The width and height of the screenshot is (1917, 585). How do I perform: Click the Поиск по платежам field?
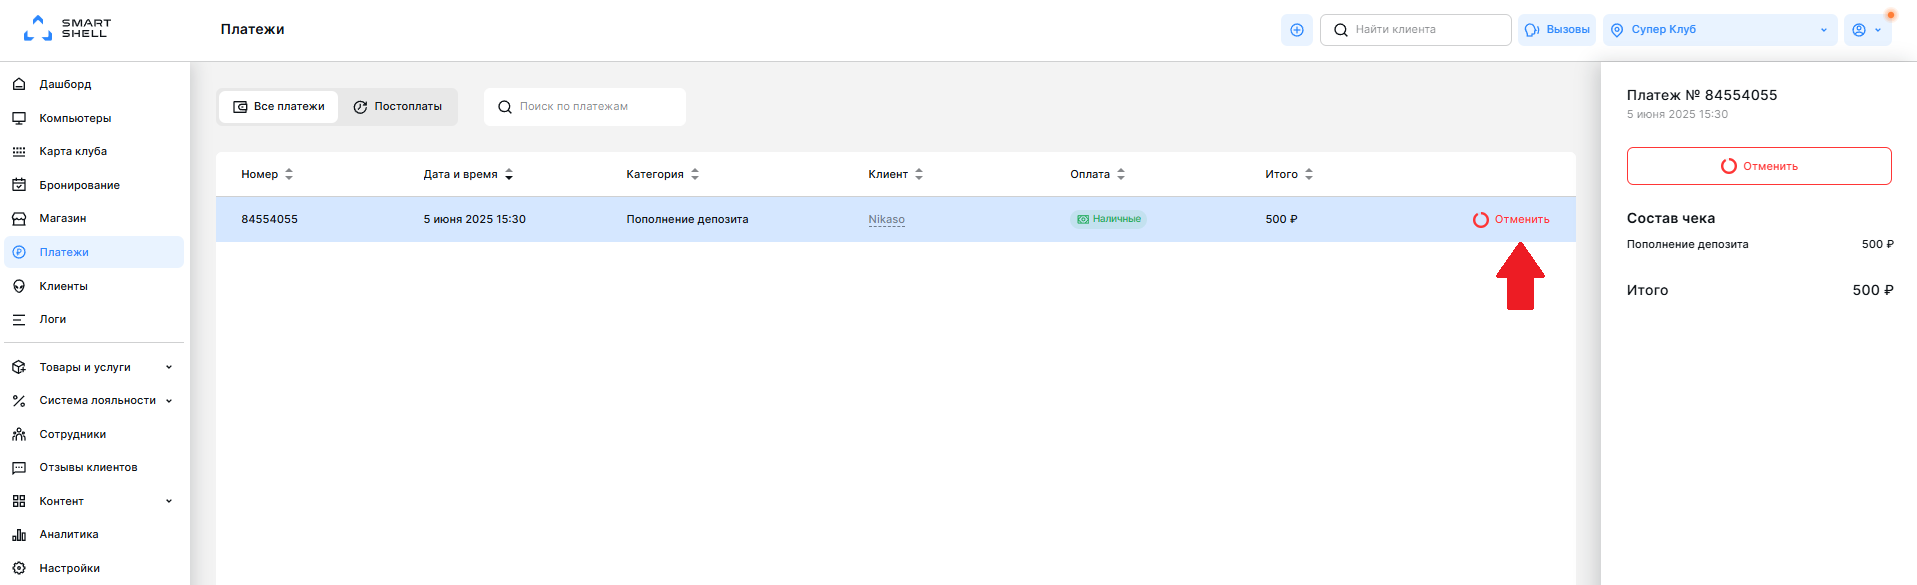(x=585, y=107)
